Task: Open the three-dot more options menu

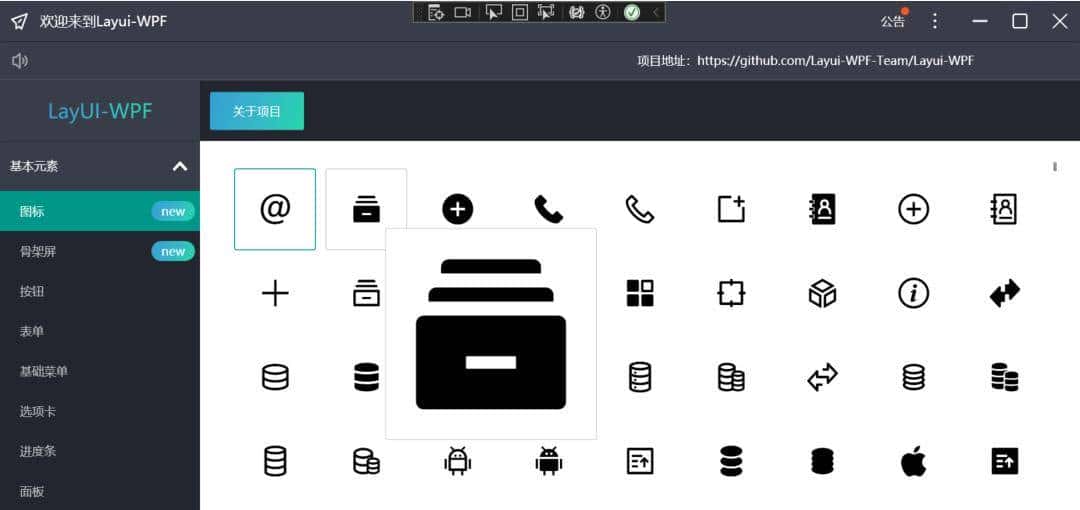Action: click(935, 21)
